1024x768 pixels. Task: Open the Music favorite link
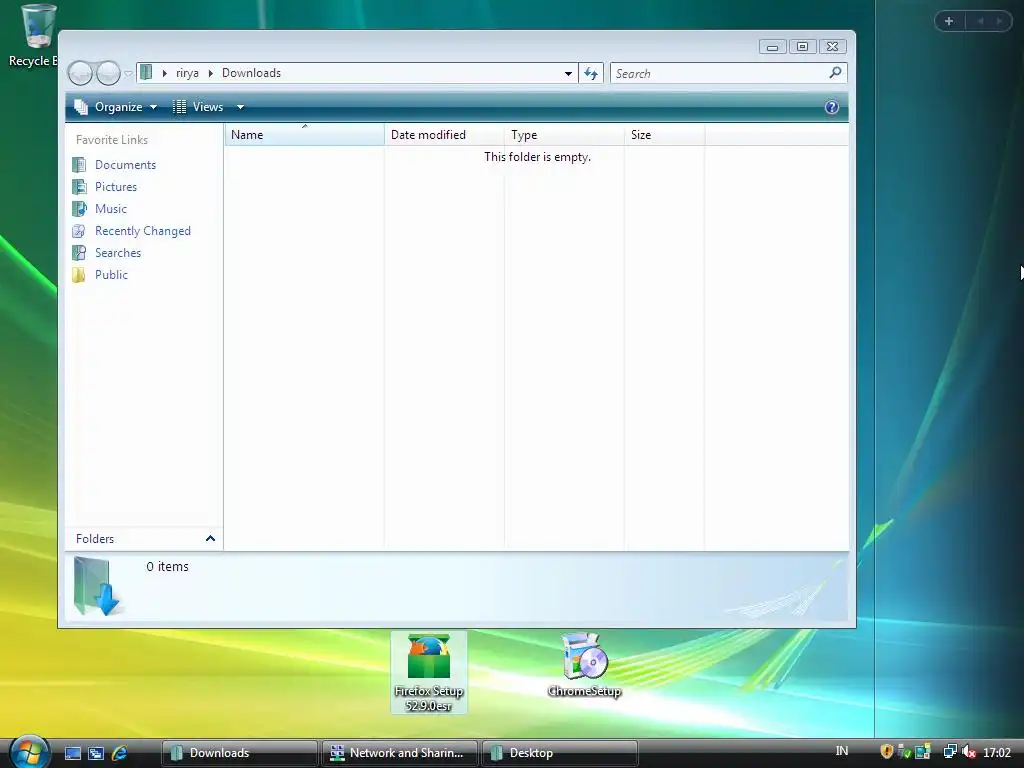click(111, 209)
